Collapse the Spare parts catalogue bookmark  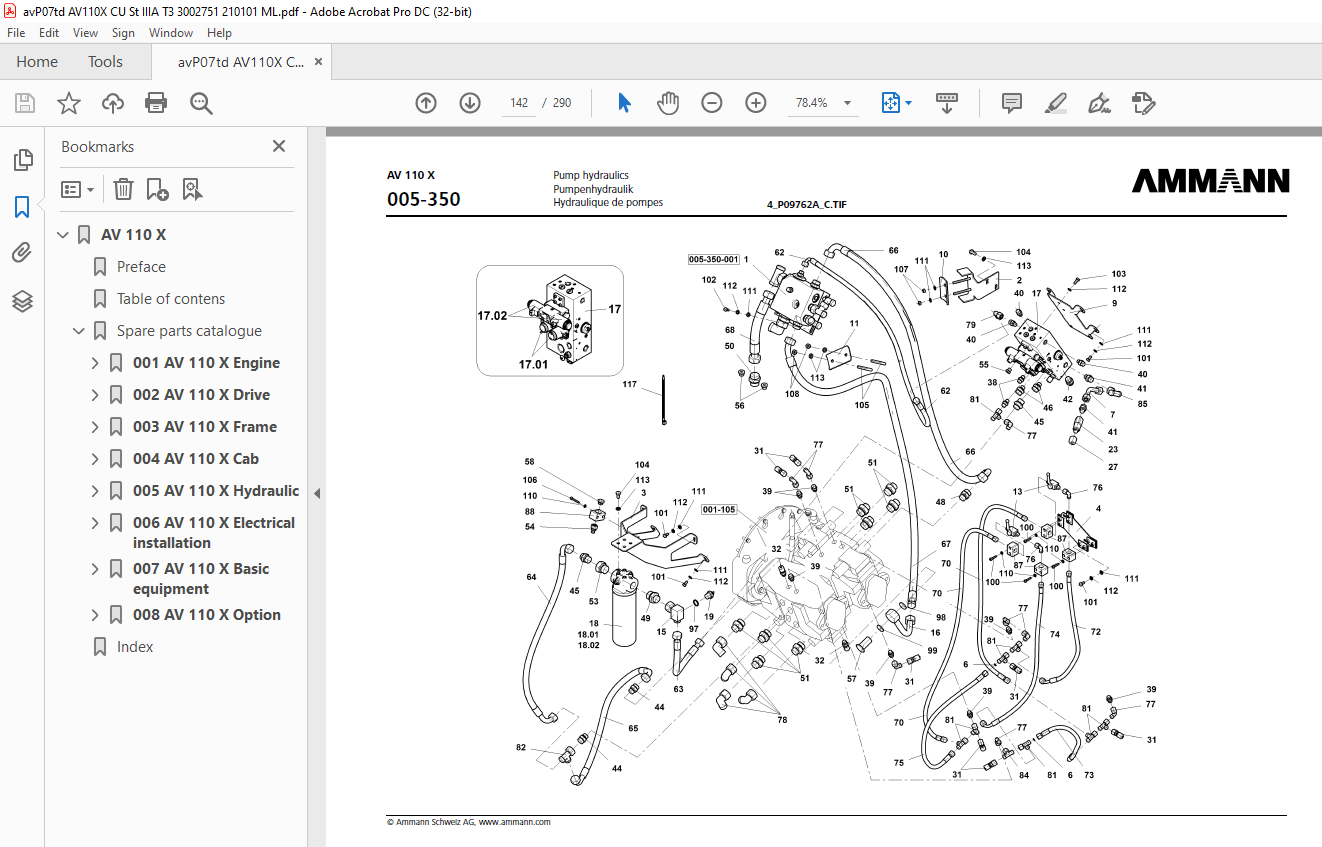click(79, 331)
